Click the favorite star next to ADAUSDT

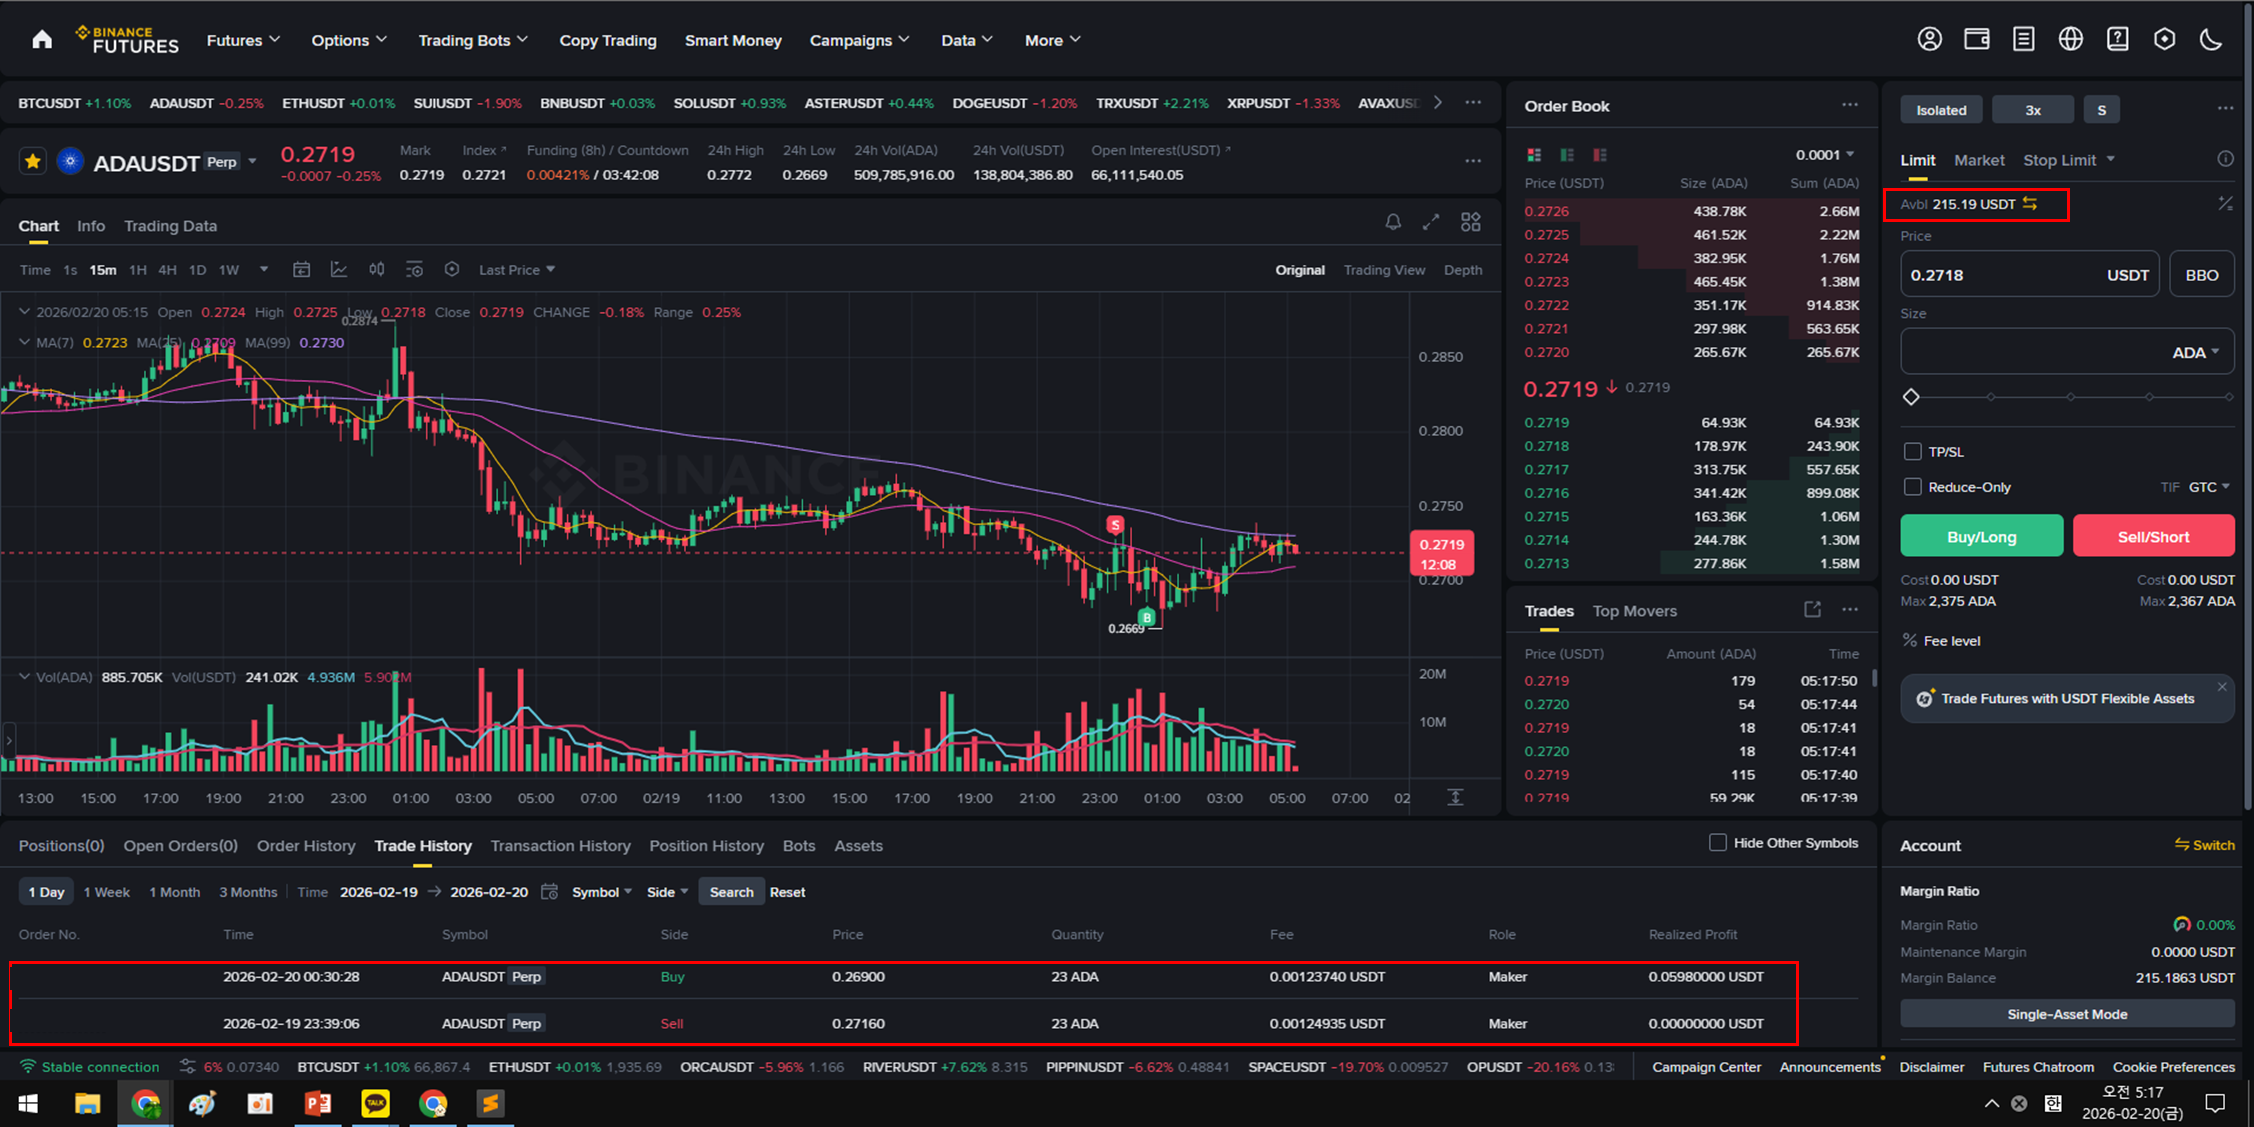33,162
